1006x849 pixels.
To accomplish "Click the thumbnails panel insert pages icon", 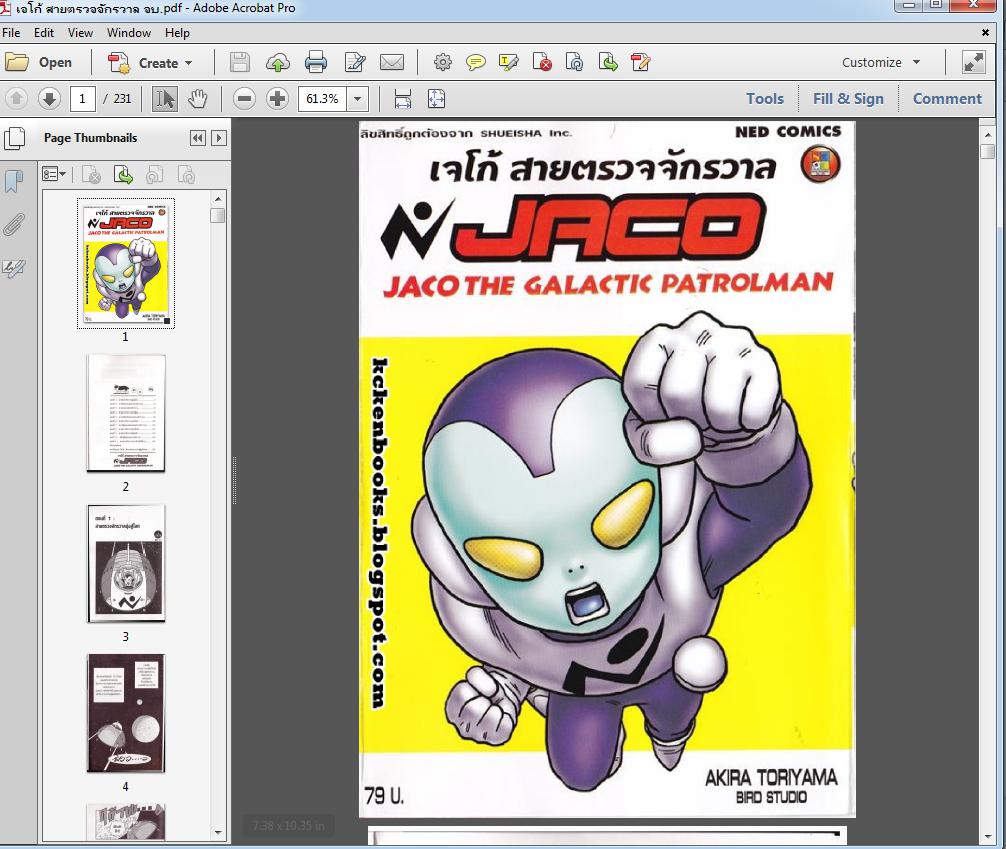I will click(123, 175).
